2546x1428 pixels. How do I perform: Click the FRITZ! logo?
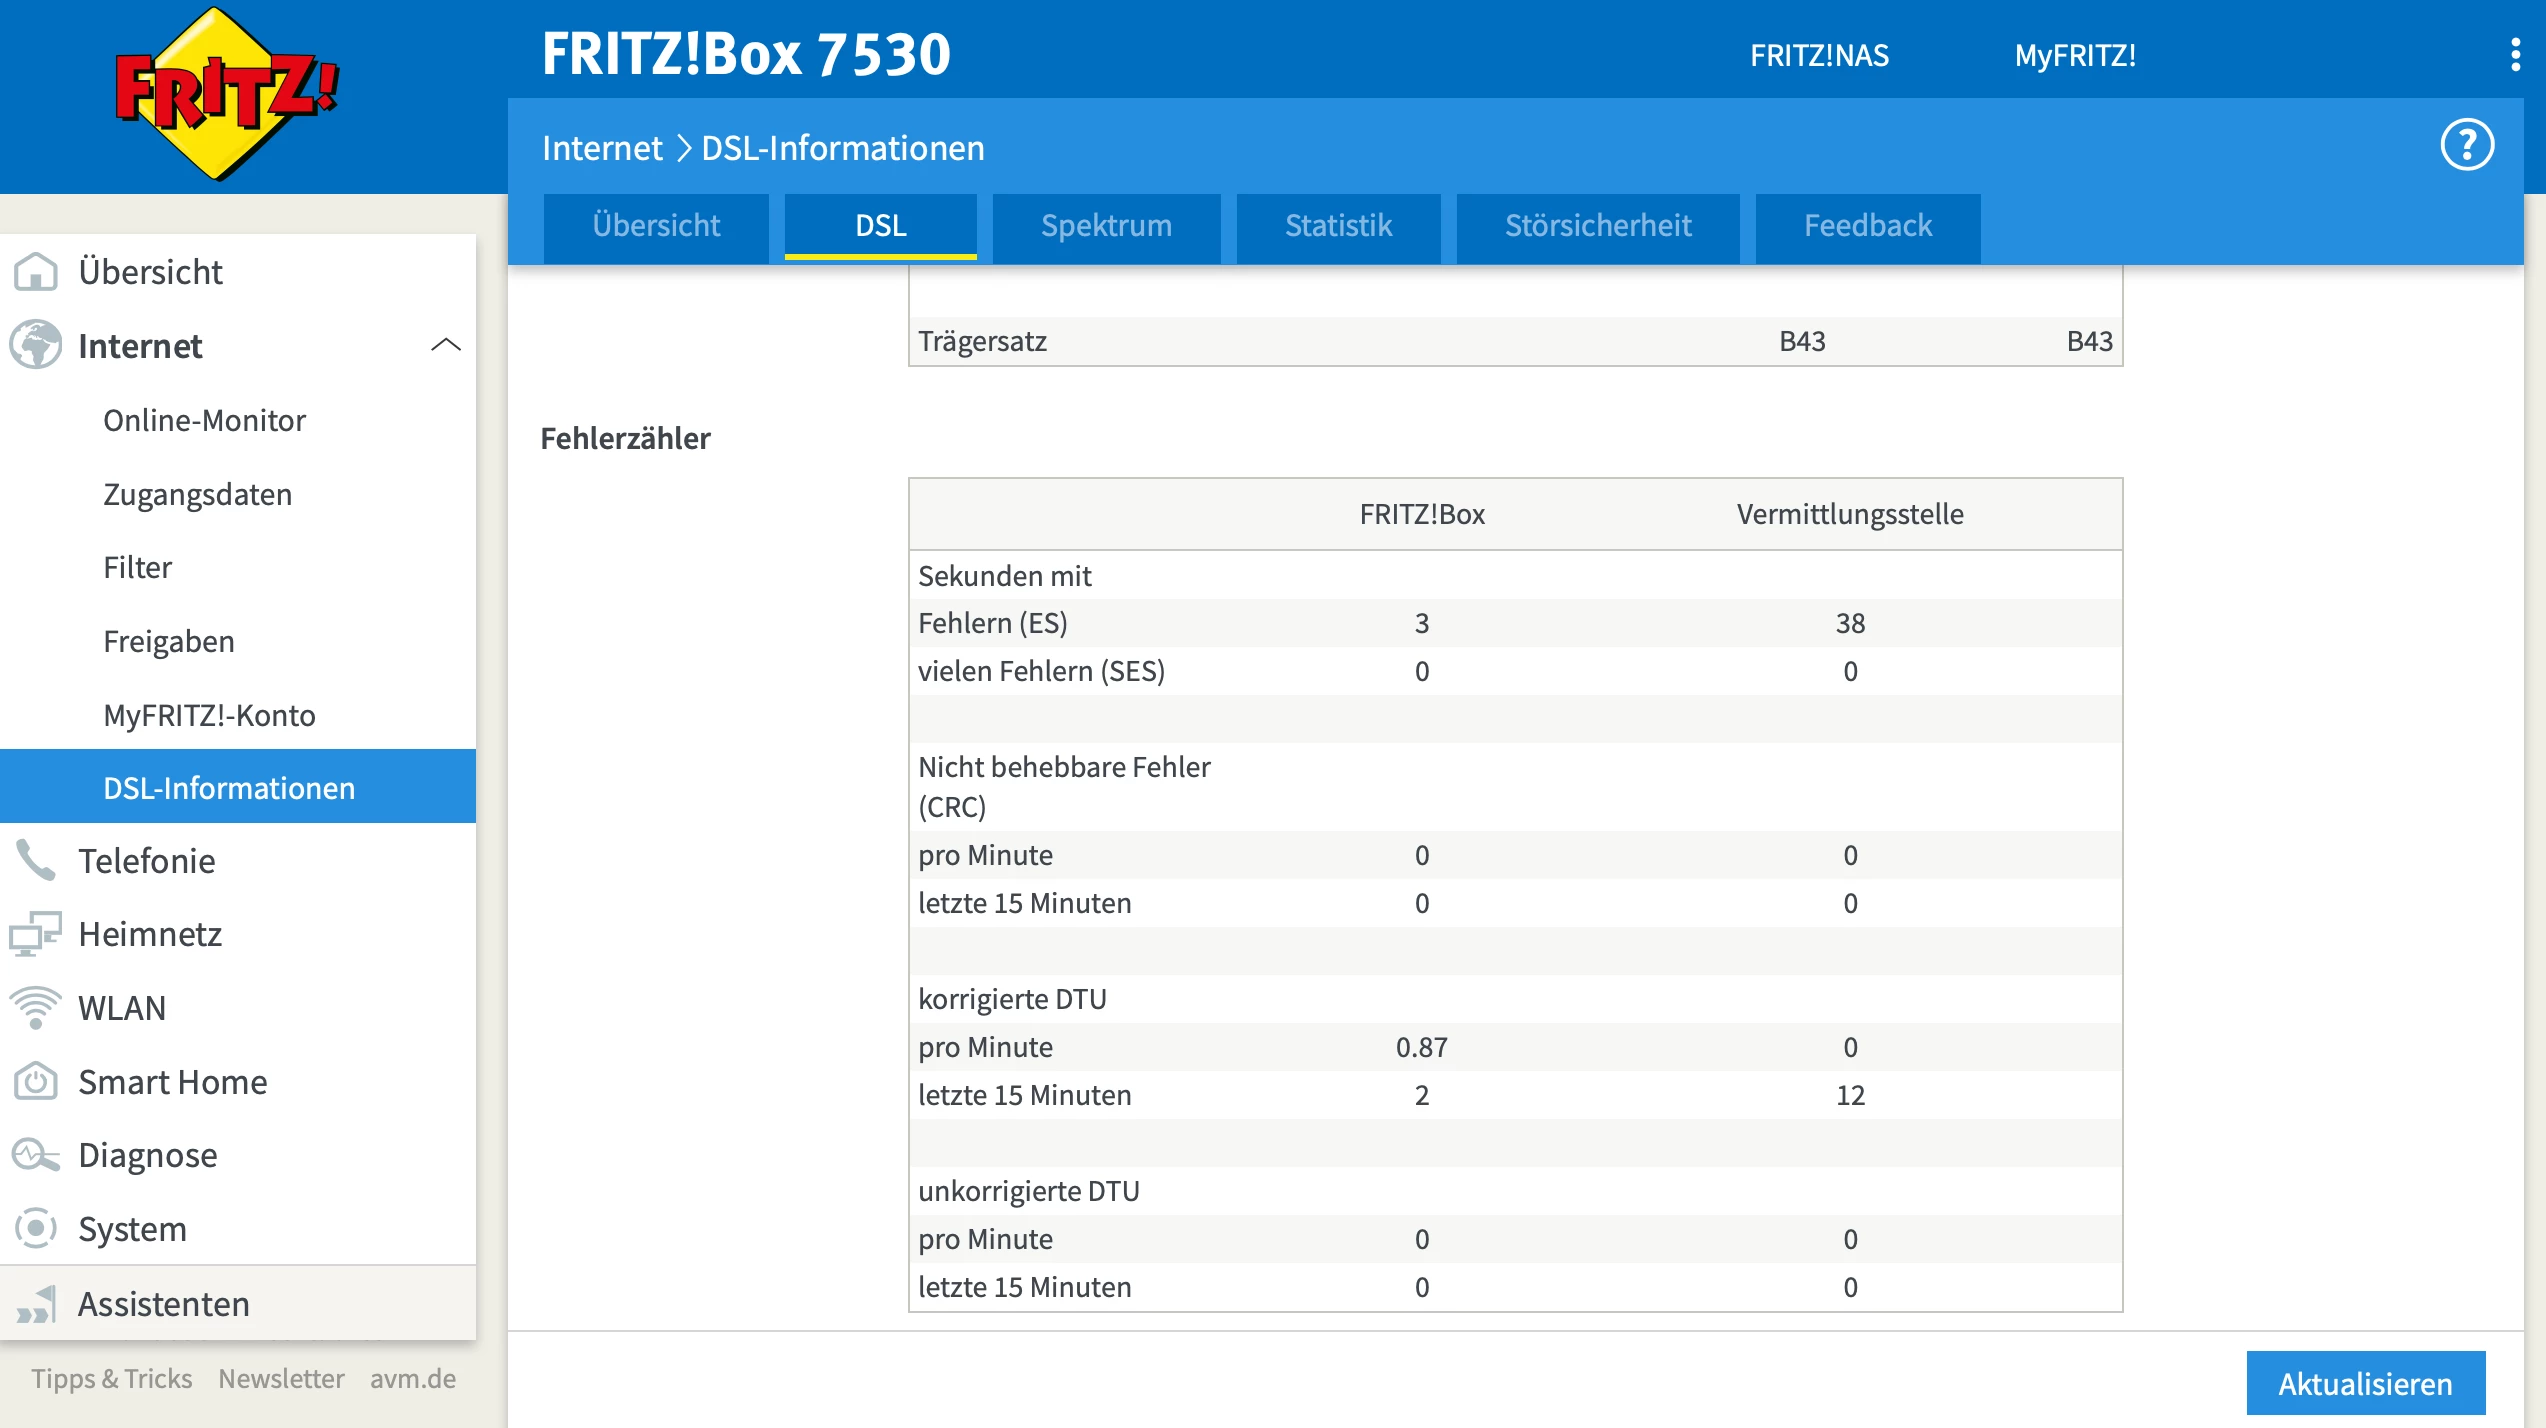[227, 95]
